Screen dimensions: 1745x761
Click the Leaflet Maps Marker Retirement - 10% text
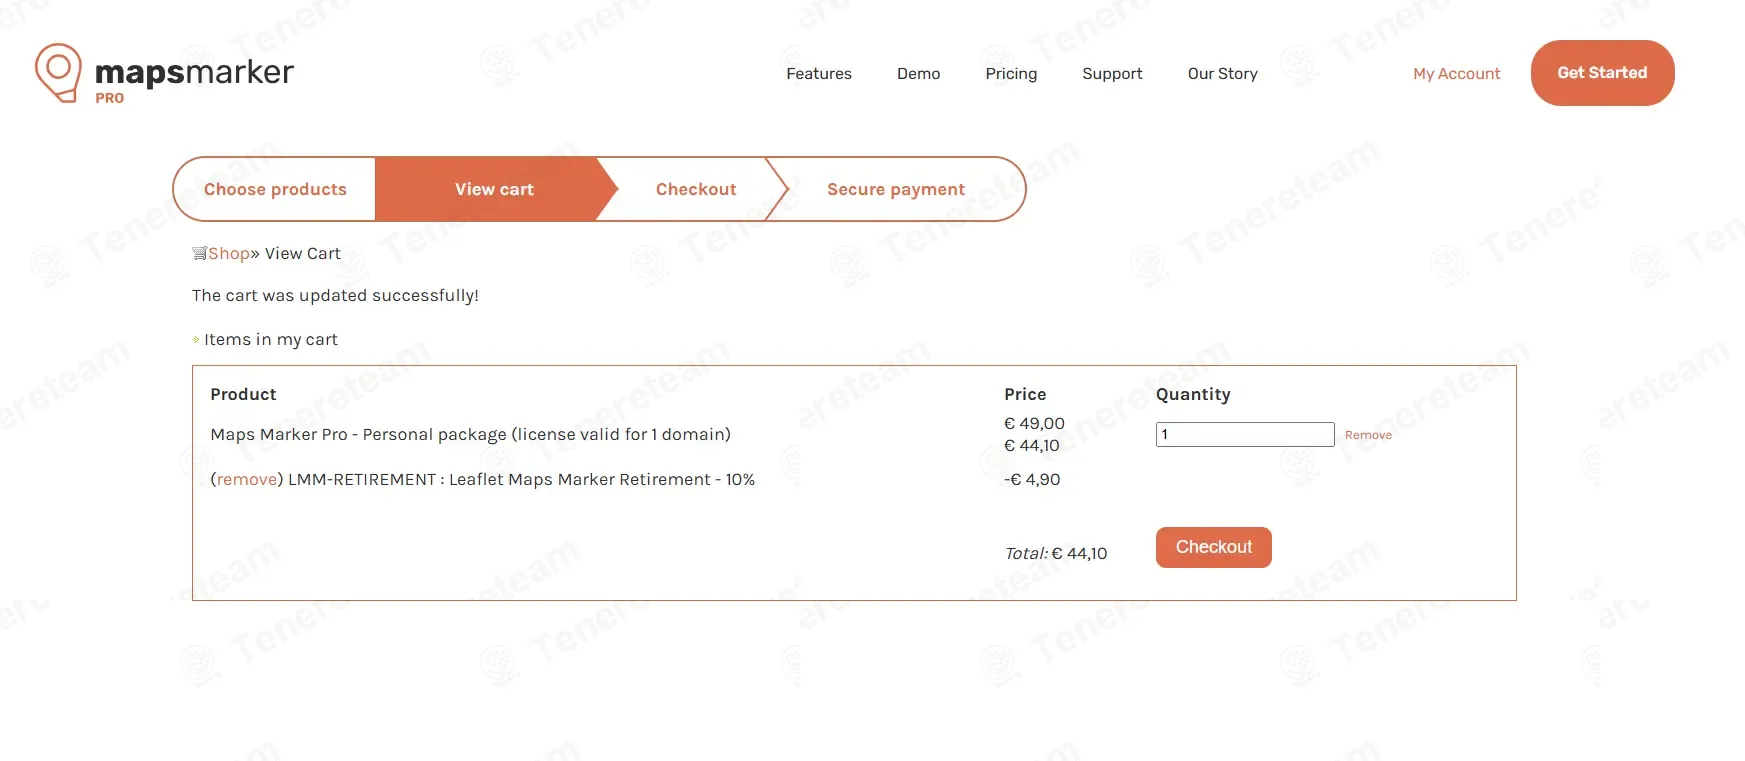(x=602, y=479)
